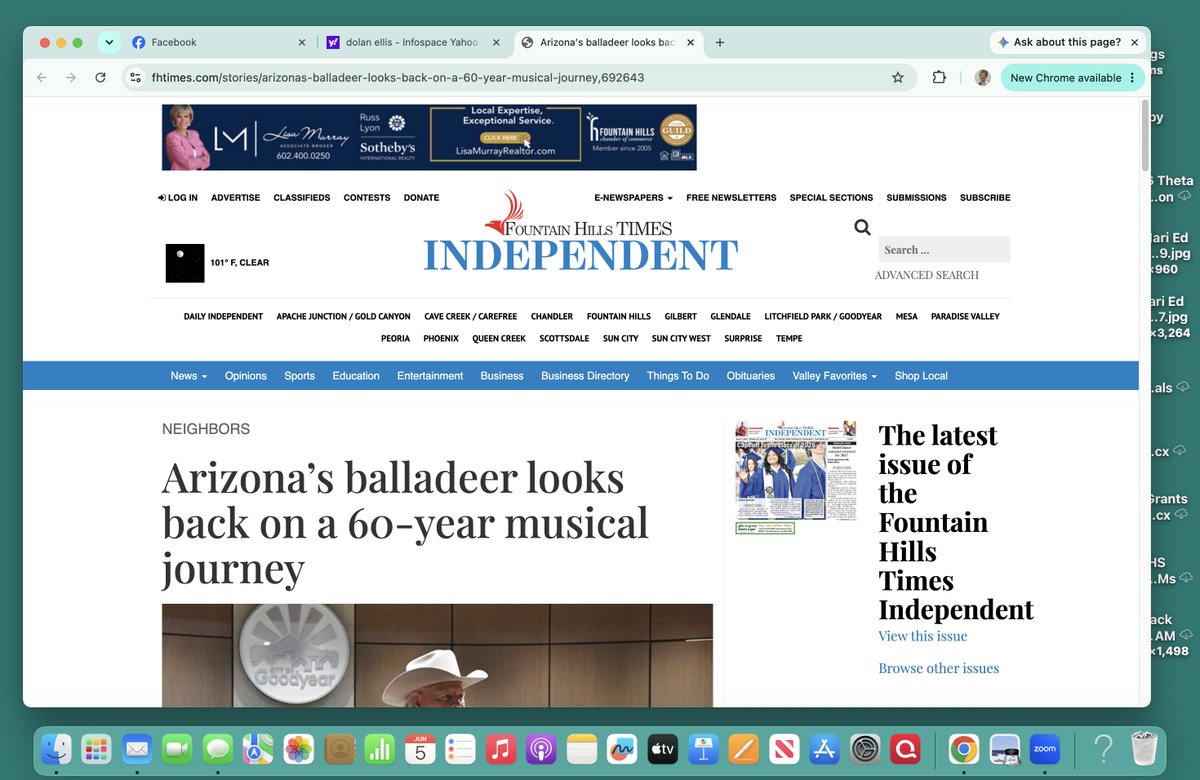Open the latest issue newspaper thumbnail
Screen dimensions: 1200x780
pos(796,477)
